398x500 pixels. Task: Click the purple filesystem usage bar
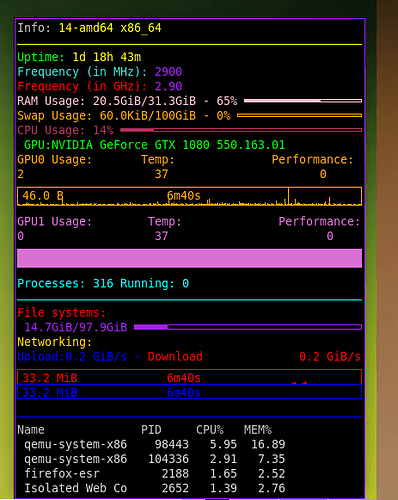[248, 327]
